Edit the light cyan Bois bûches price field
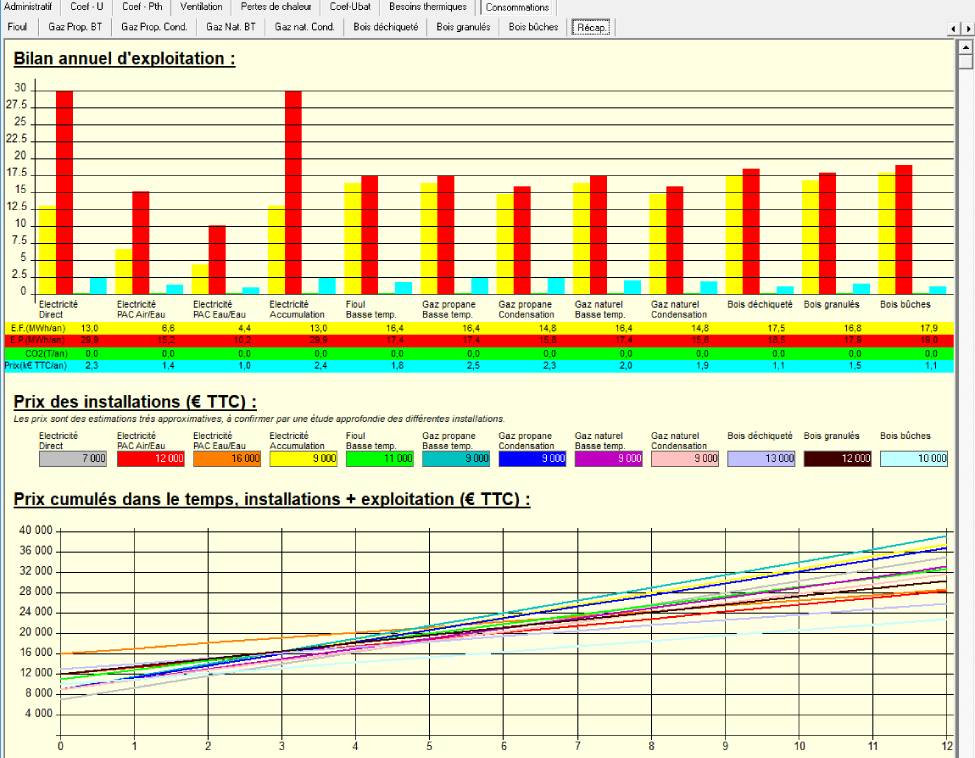The width and height of the screenshot is (975, 758). (910, 458)
